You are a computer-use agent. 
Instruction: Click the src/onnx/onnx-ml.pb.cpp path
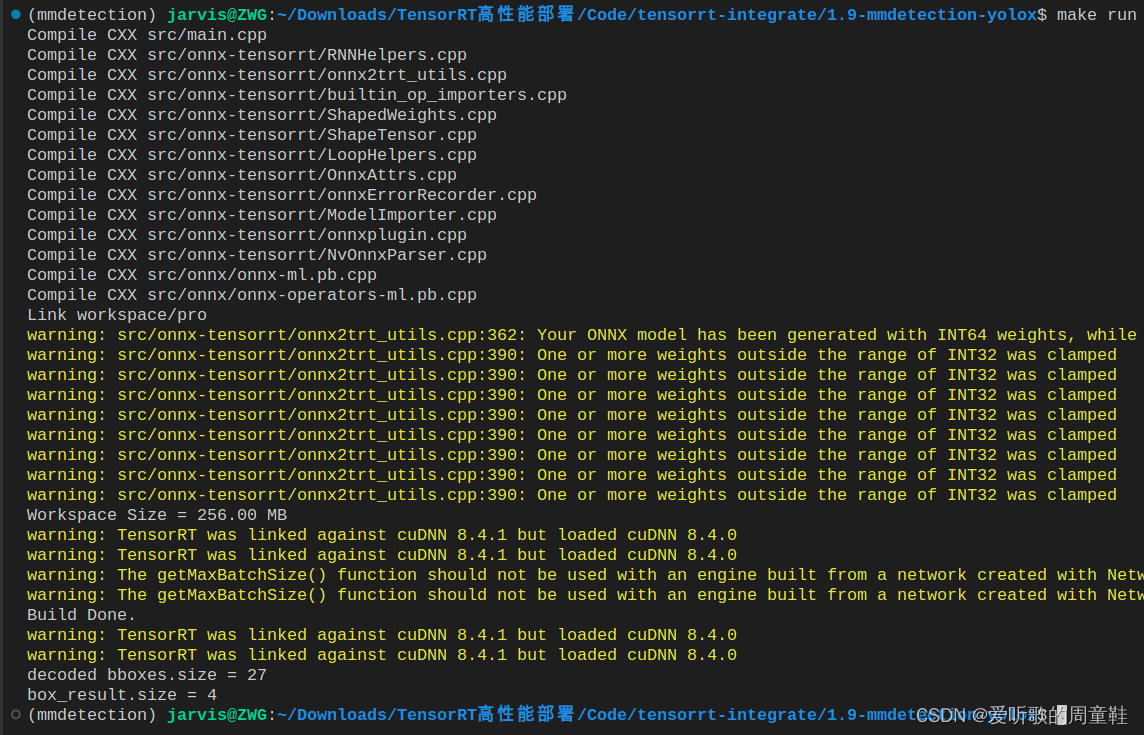(262, 274)
